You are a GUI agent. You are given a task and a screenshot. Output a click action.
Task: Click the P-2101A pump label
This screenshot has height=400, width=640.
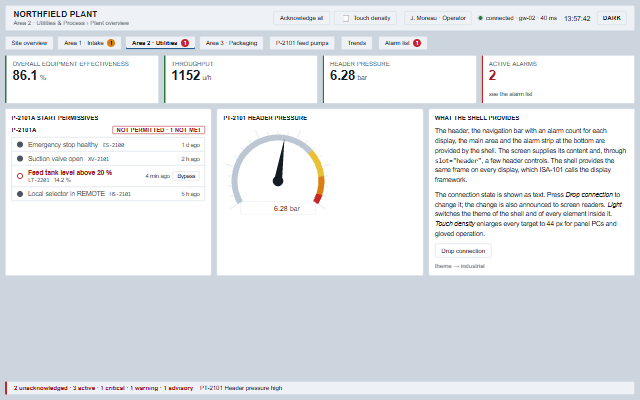24,130
